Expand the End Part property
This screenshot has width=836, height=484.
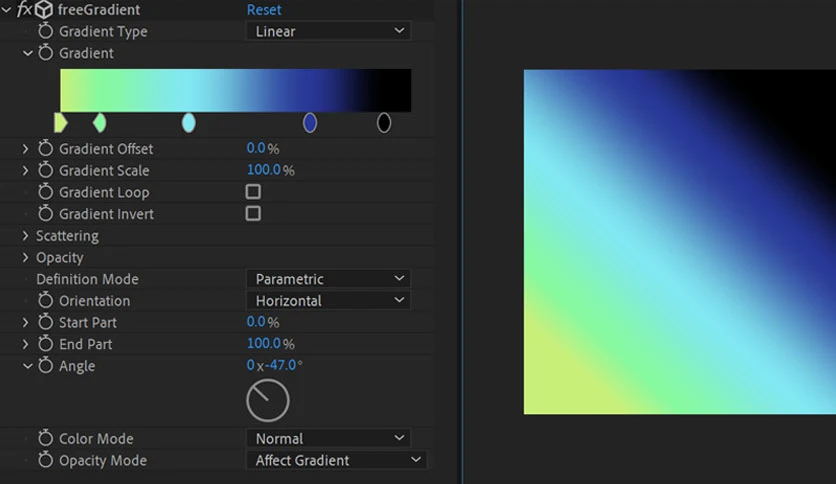point(25,344)
